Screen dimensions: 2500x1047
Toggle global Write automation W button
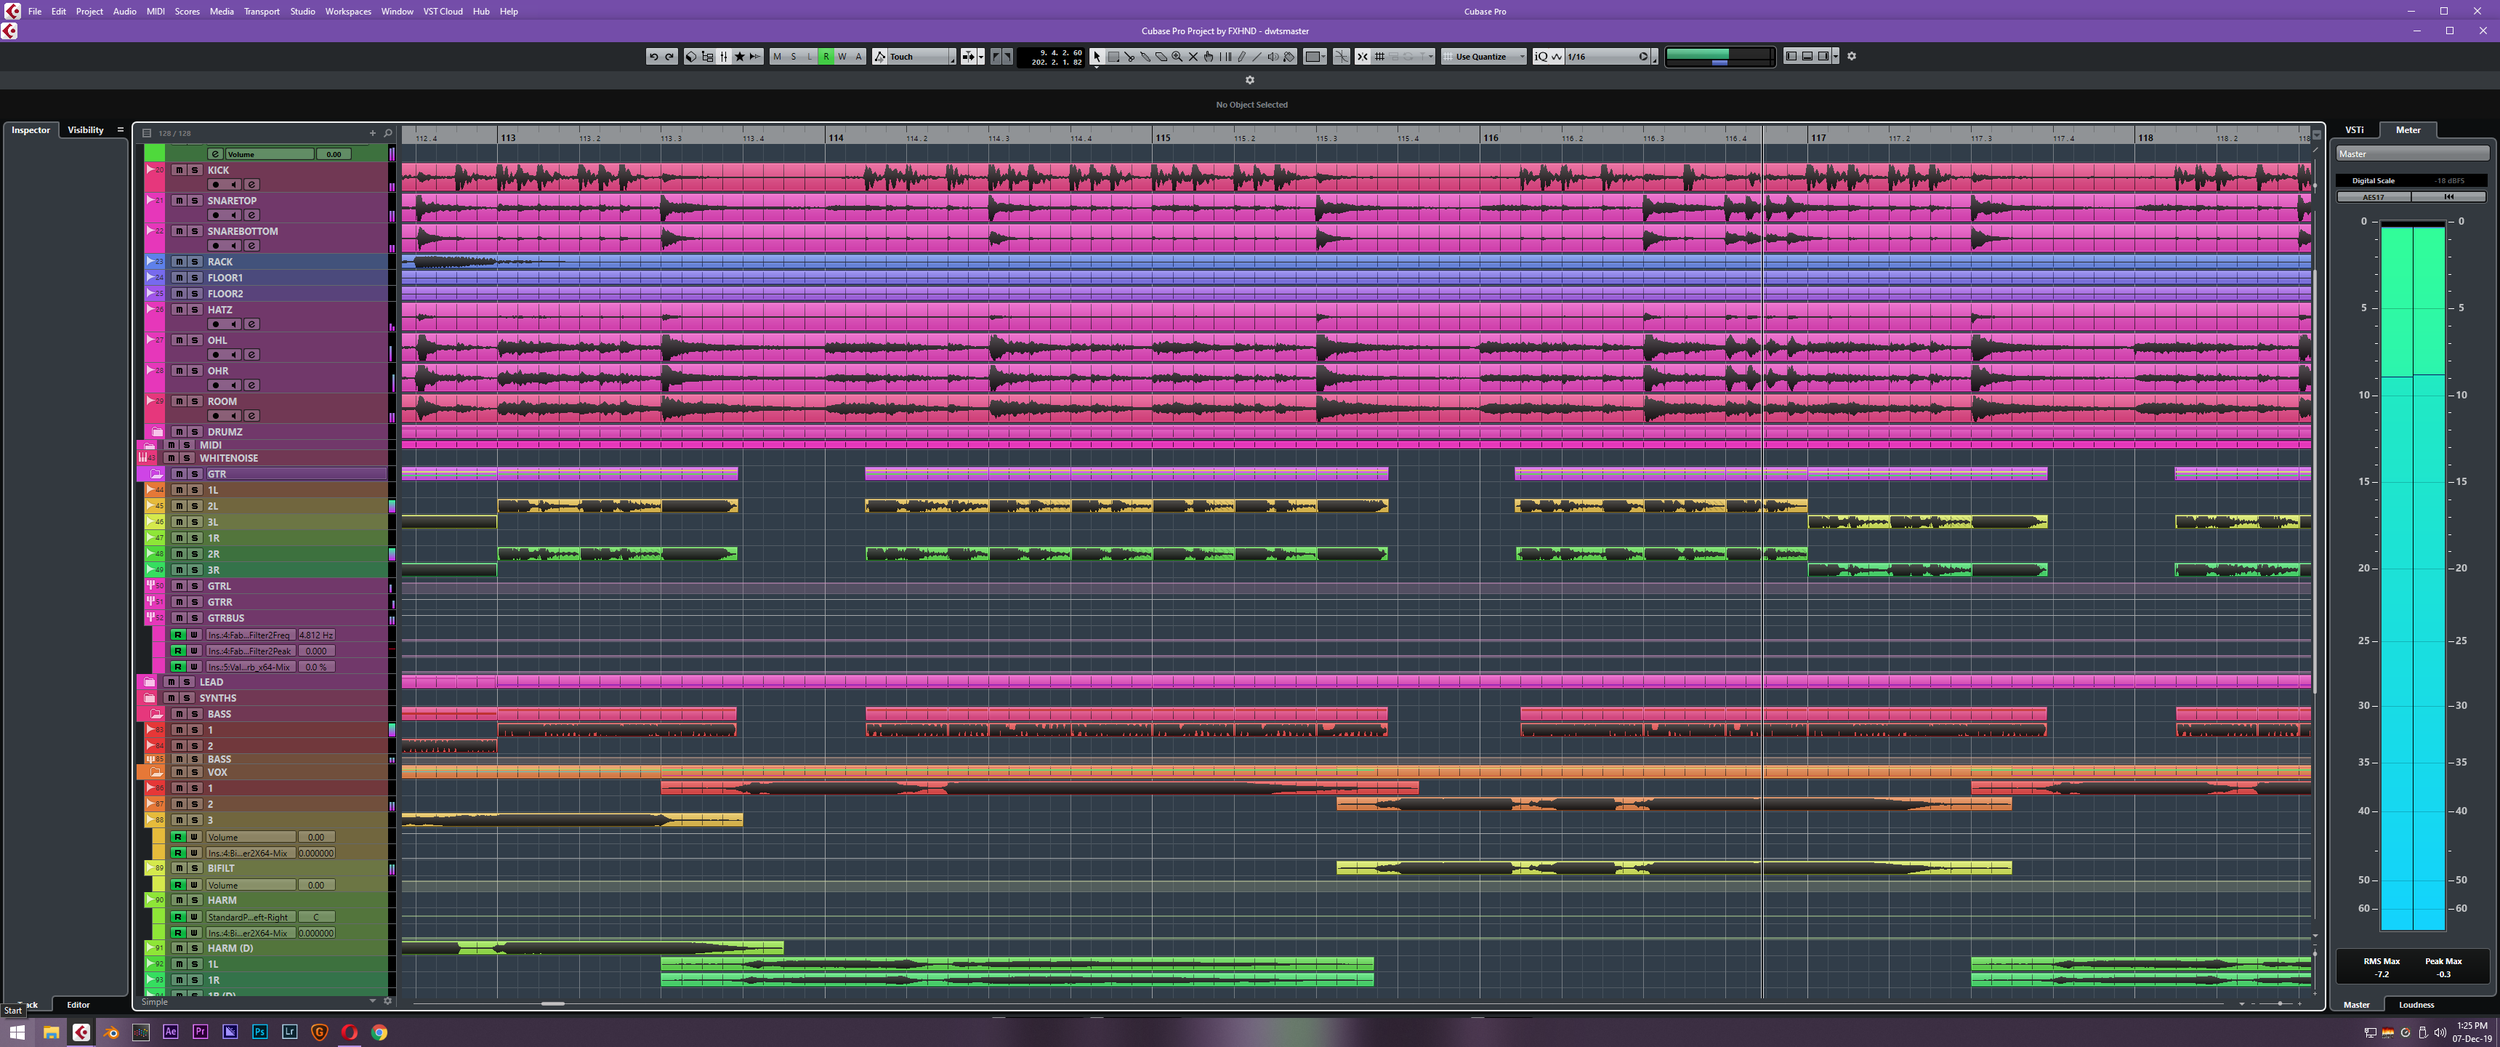(x=842, y=56)
